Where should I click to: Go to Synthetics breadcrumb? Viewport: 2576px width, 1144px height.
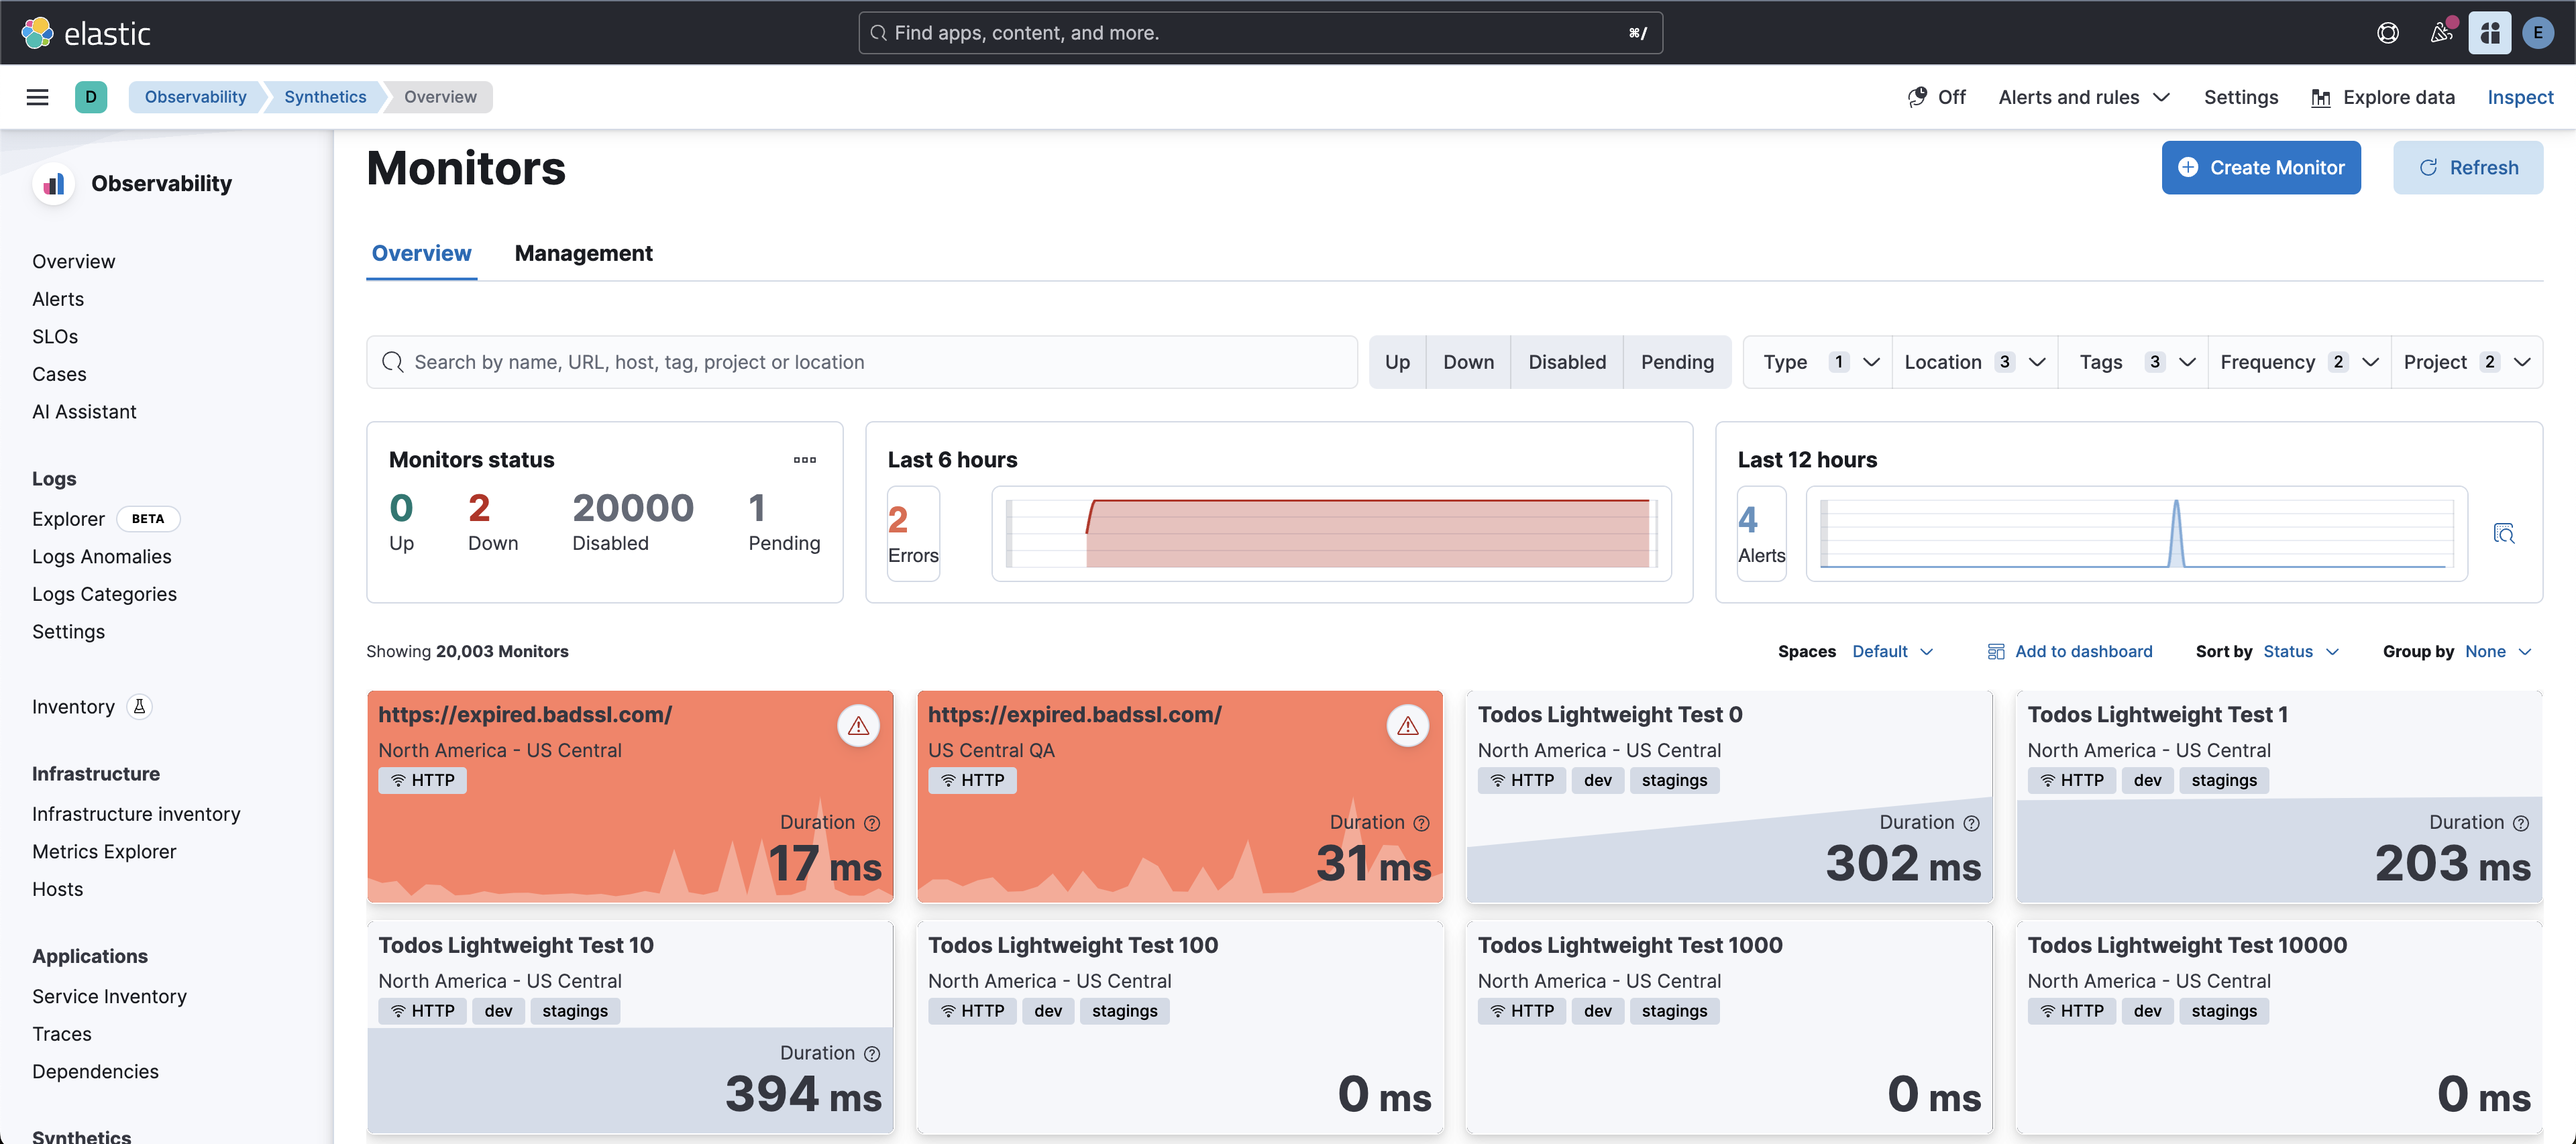(x=325, y=97)
